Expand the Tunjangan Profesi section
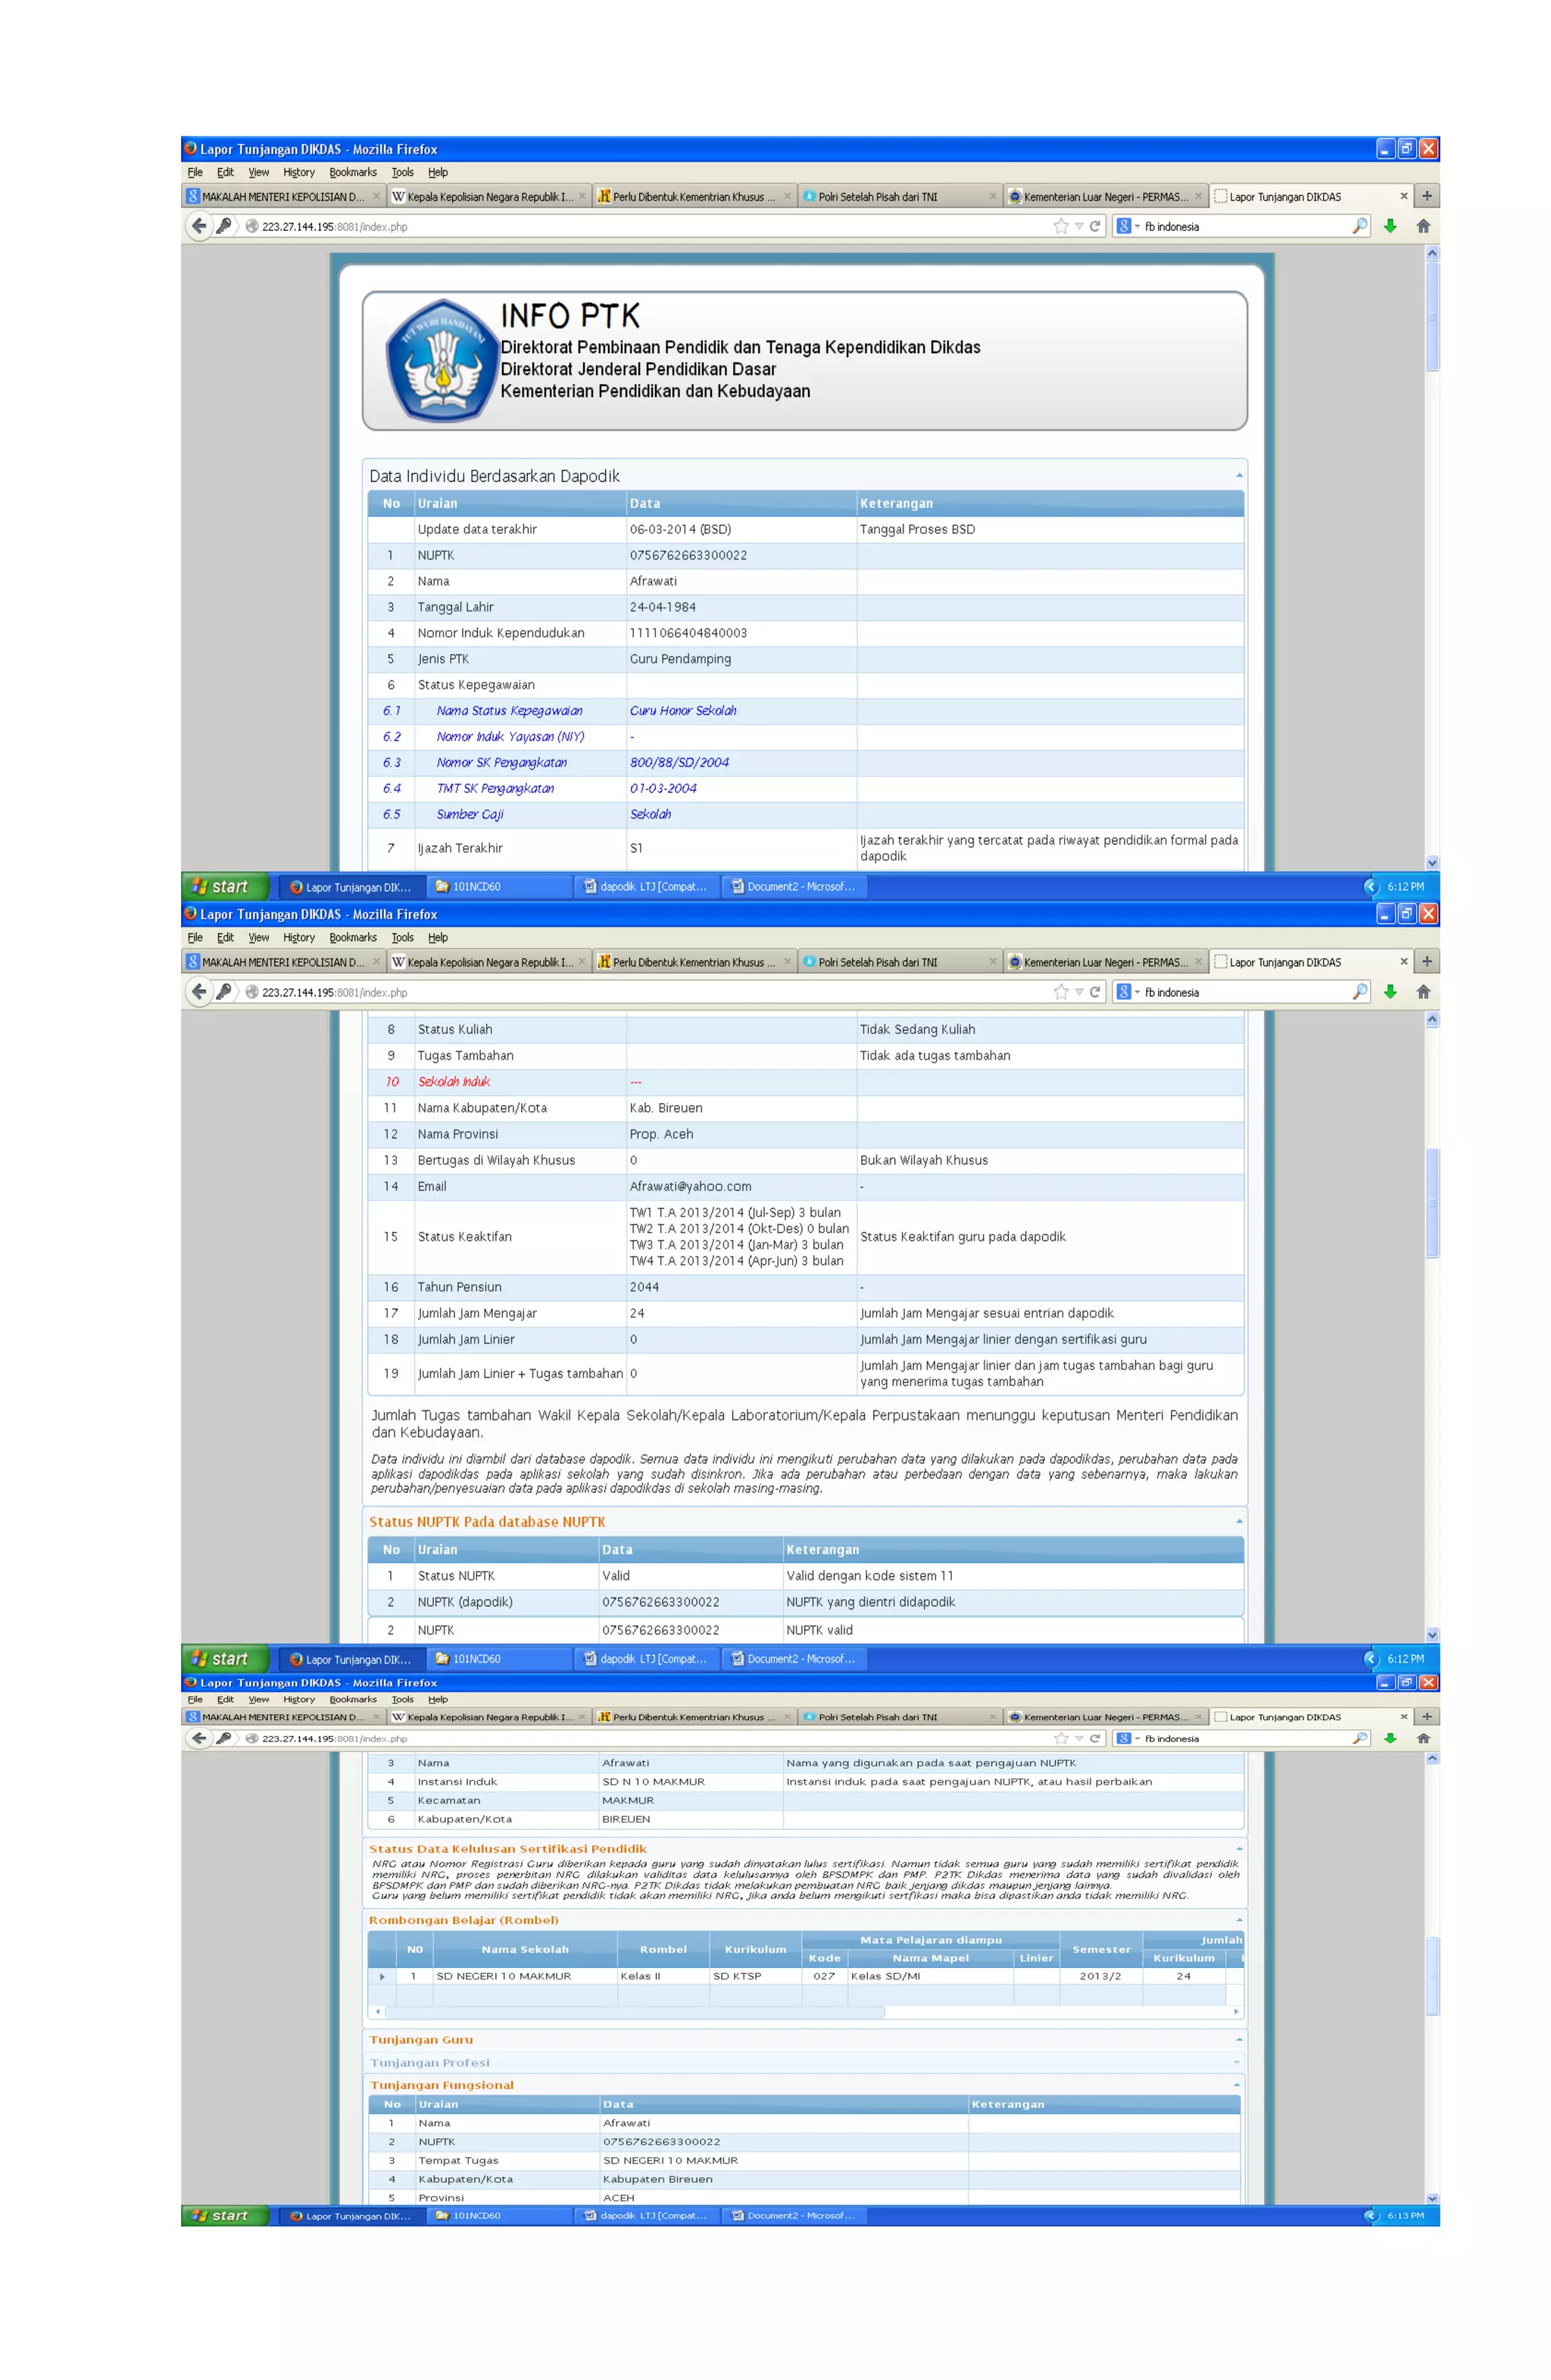 [x=1237, y=2062]
